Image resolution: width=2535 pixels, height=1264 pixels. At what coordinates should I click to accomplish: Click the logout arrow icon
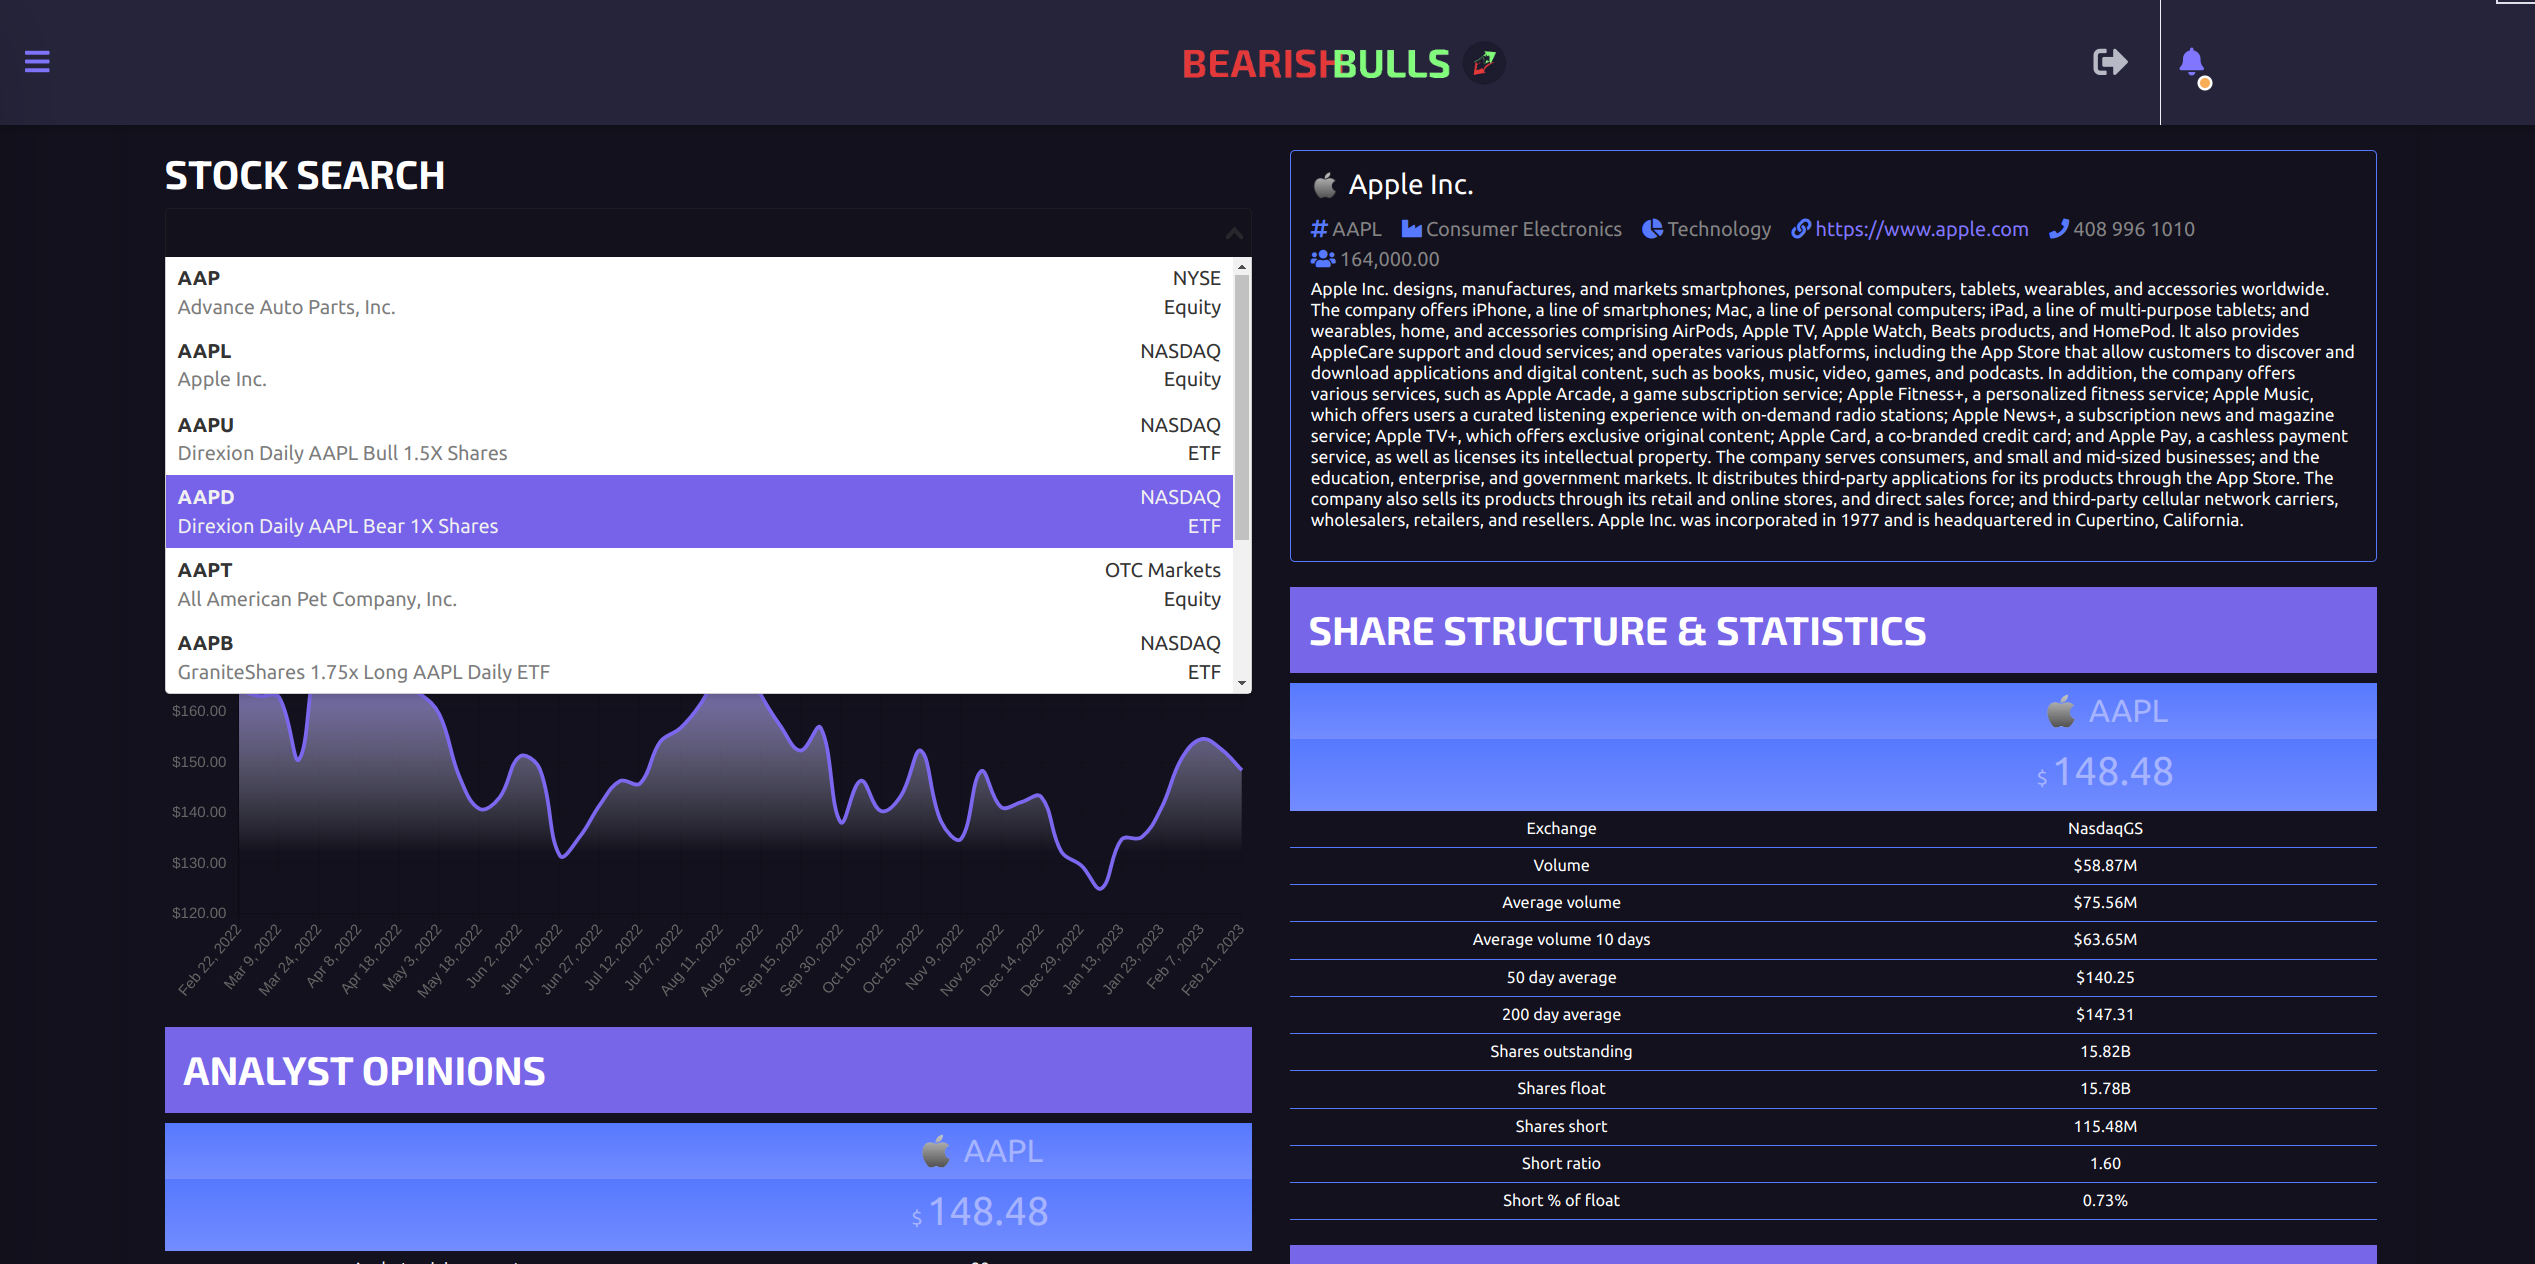coord(2109,62)
